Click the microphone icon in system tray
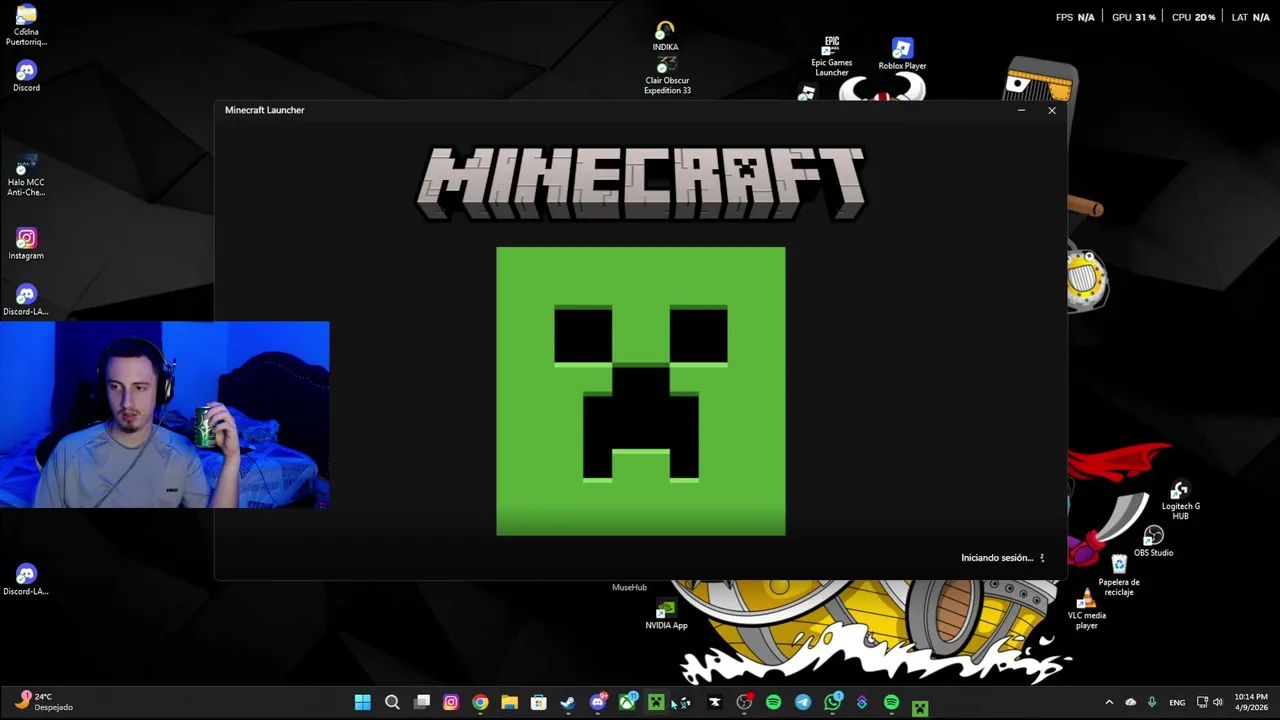This screenshot has width=1280, height=720. coord(1152,702)
